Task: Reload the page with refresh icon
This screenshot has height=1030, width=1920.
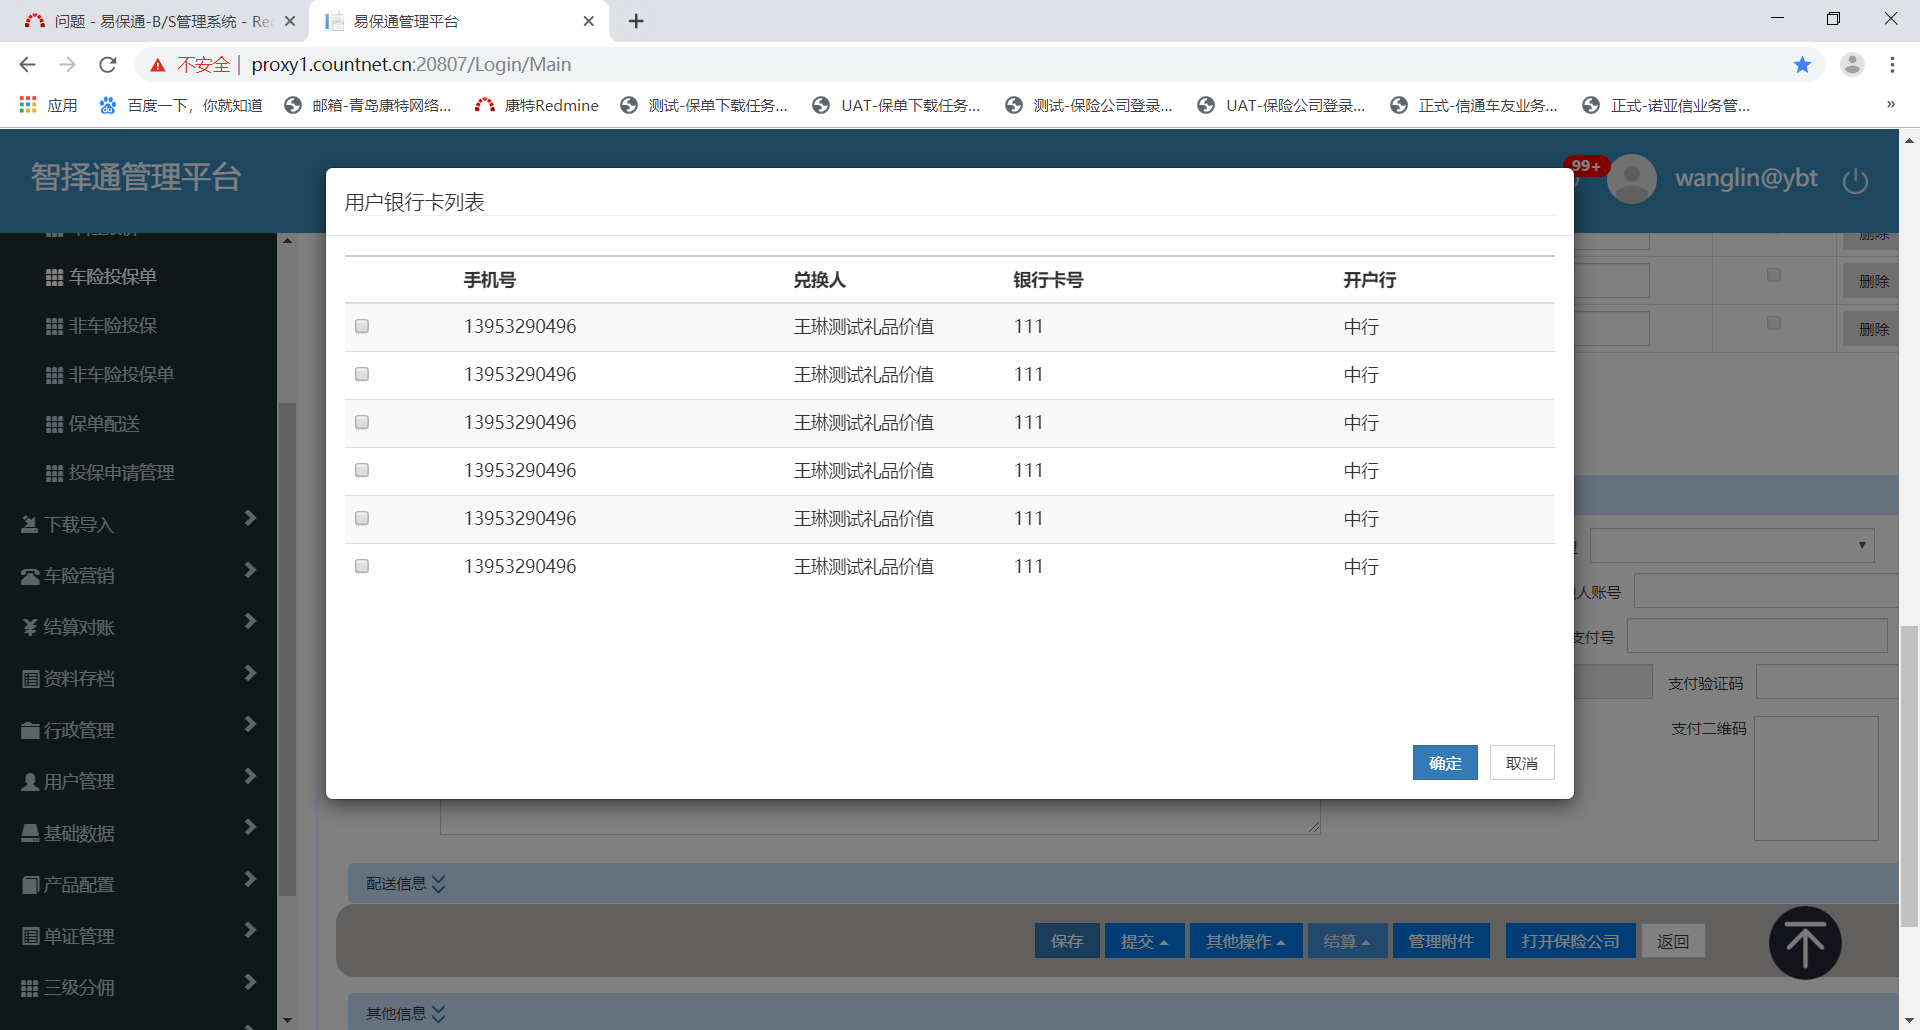Action: (108, 65)
